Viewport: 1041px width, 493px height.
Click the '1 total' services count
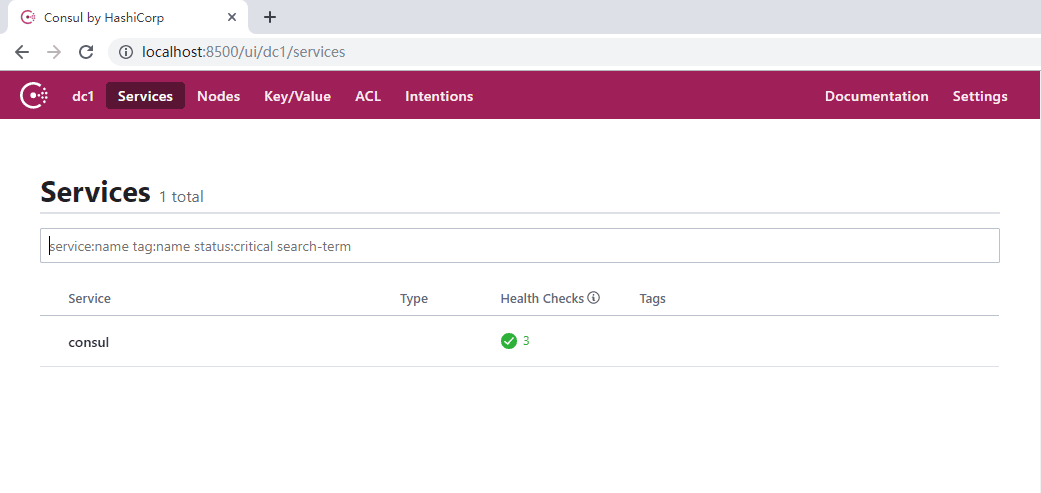click(x=181, y=196)
